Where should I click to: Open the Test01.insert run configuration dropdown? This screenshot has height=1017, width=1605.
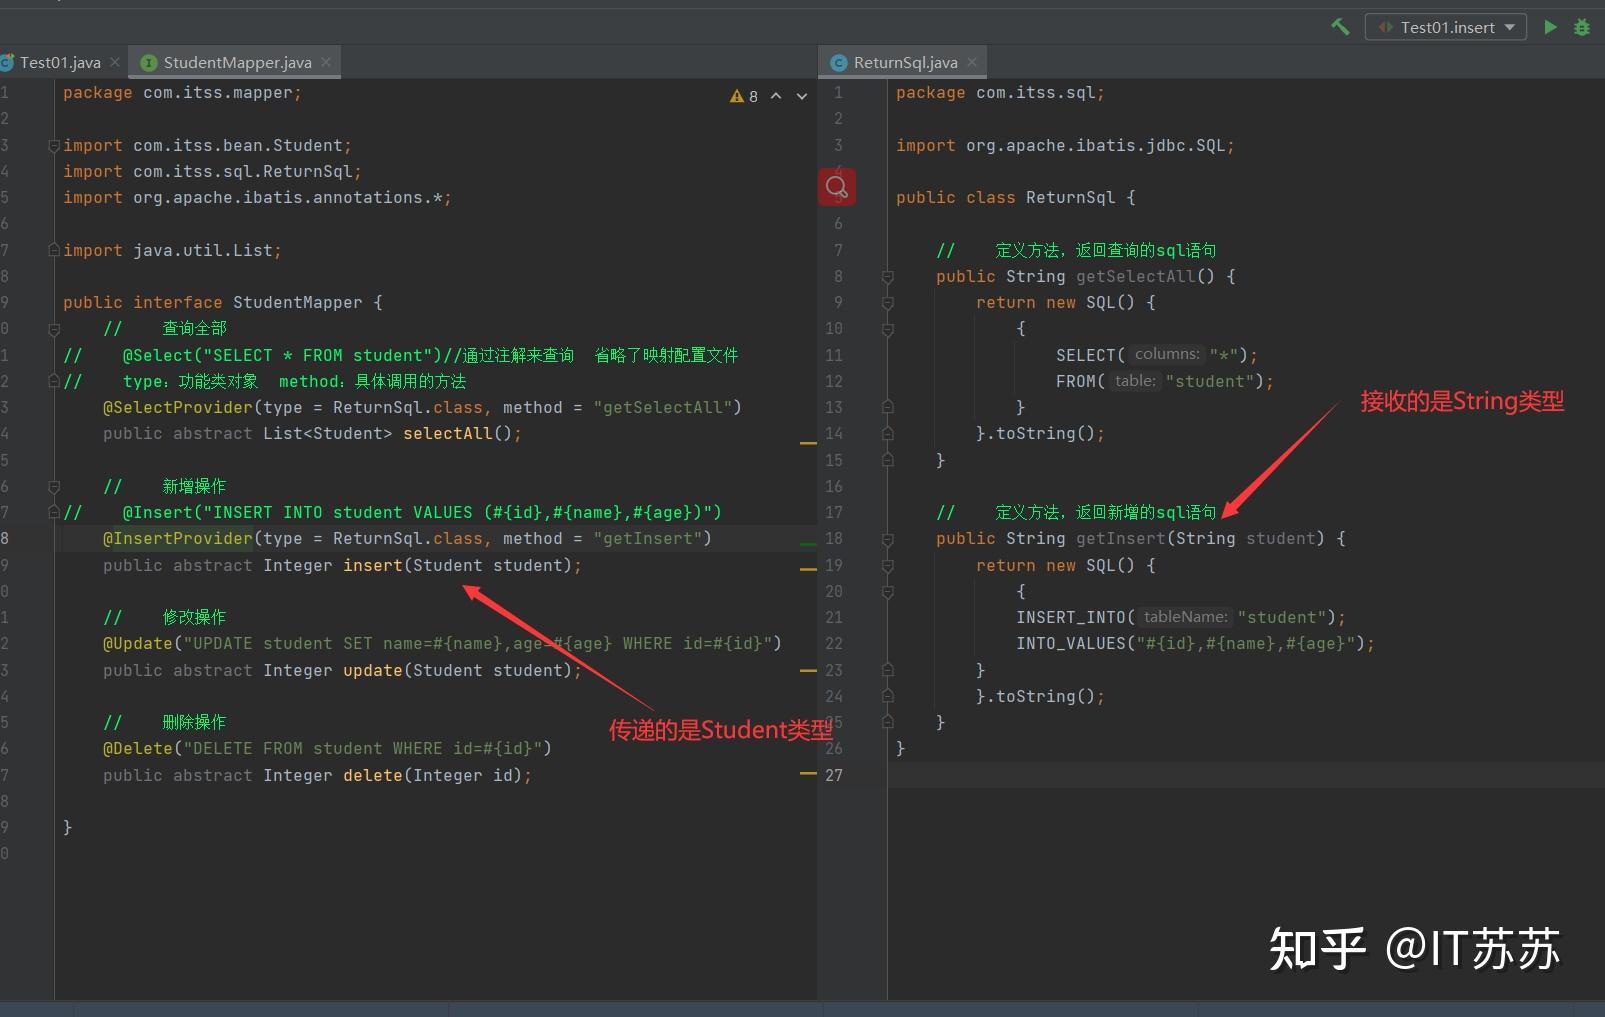pos(1509,27)
